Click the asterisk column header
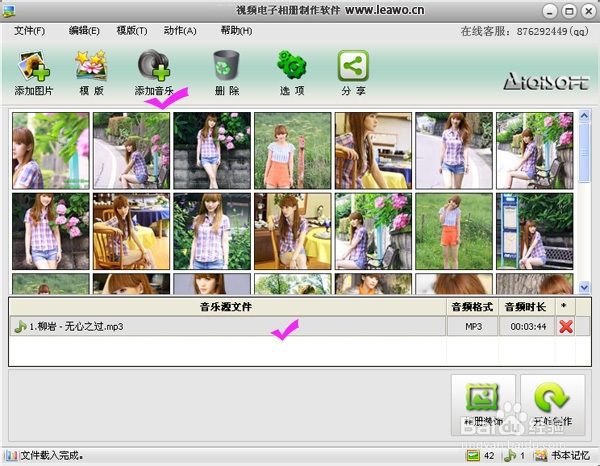The height and width of the screenshot is (466, 600). coord(563,307)
